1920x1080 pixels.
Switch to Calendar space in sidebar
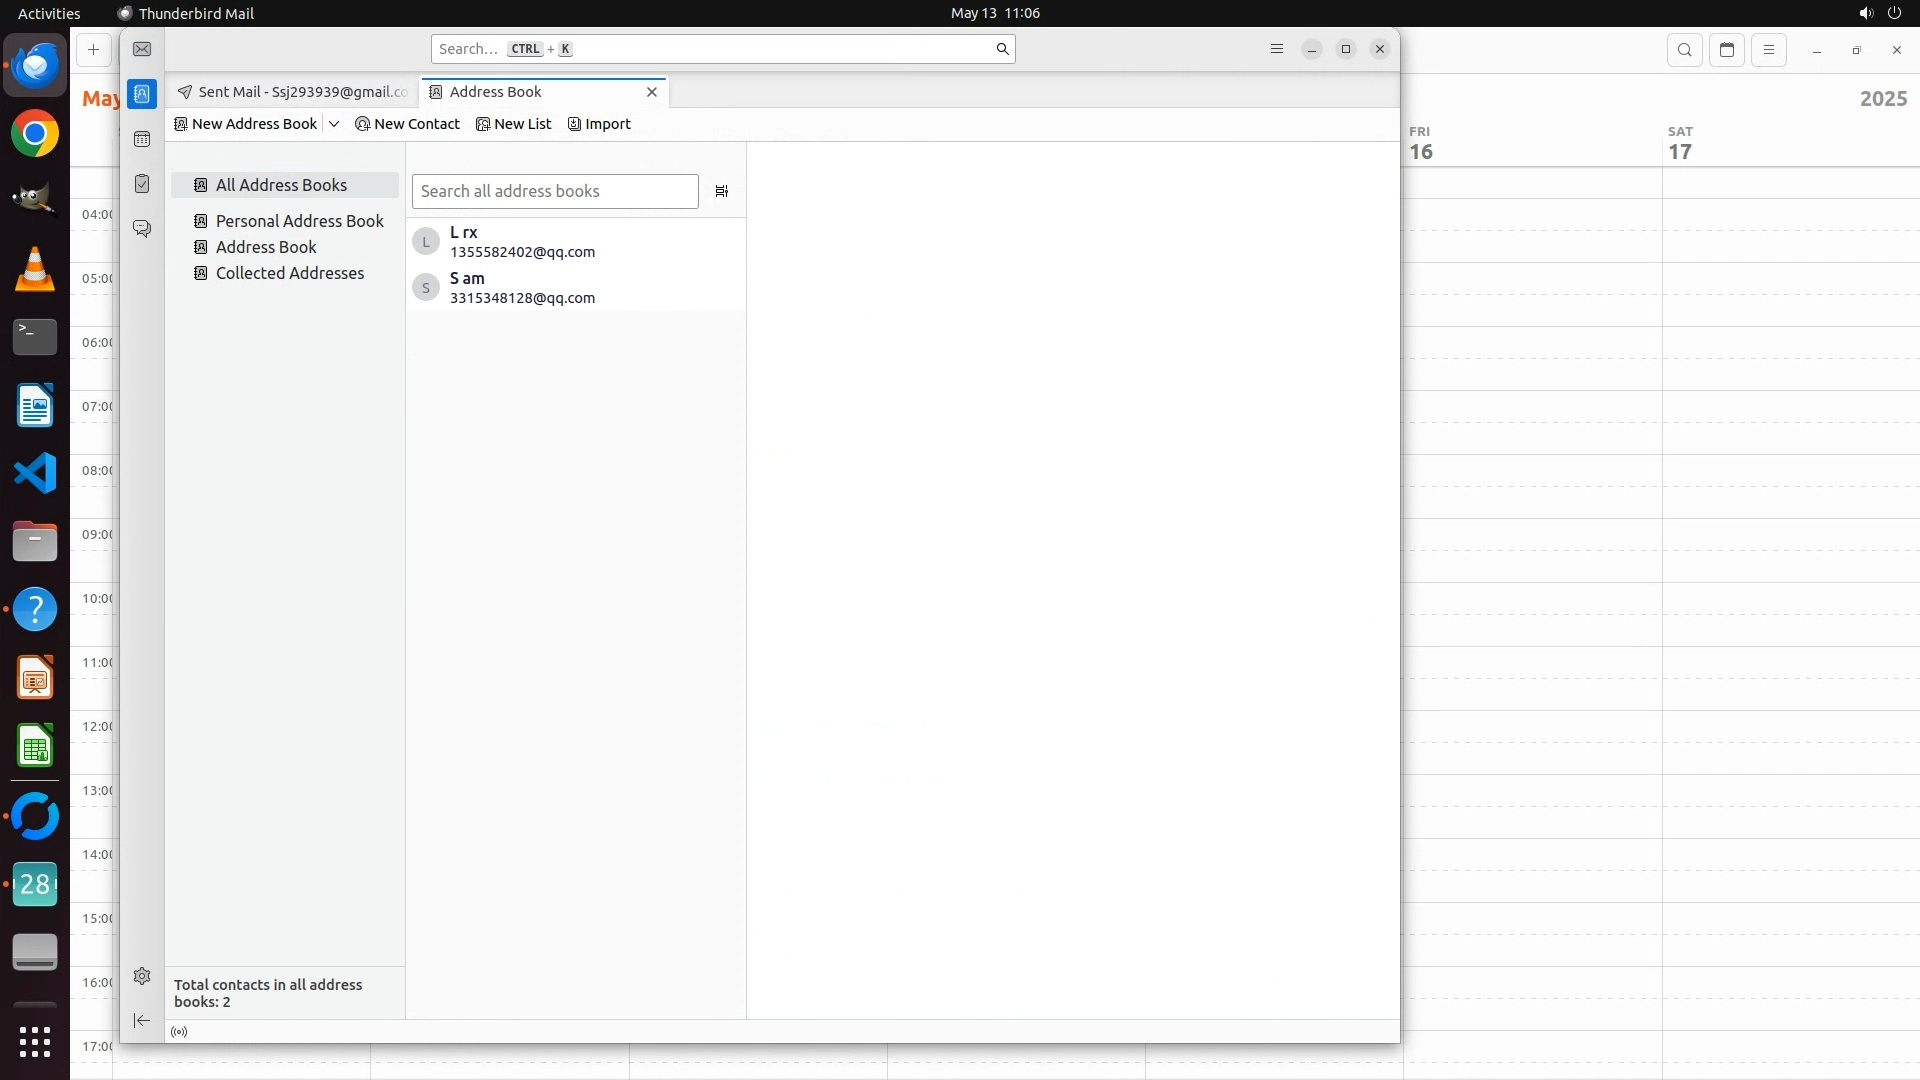tap(142, 139)
